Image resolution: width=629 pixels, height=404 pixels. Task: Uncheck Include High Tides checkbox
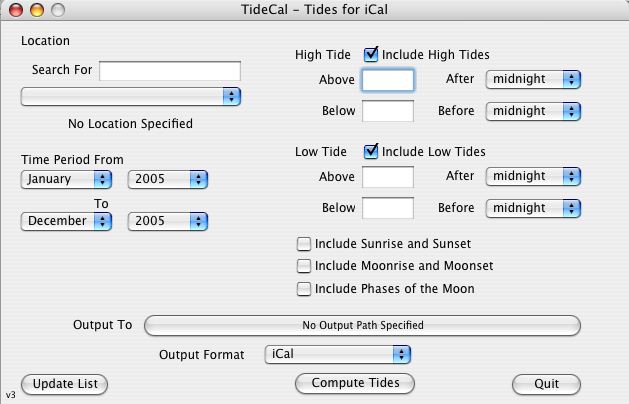click(371, 55)
